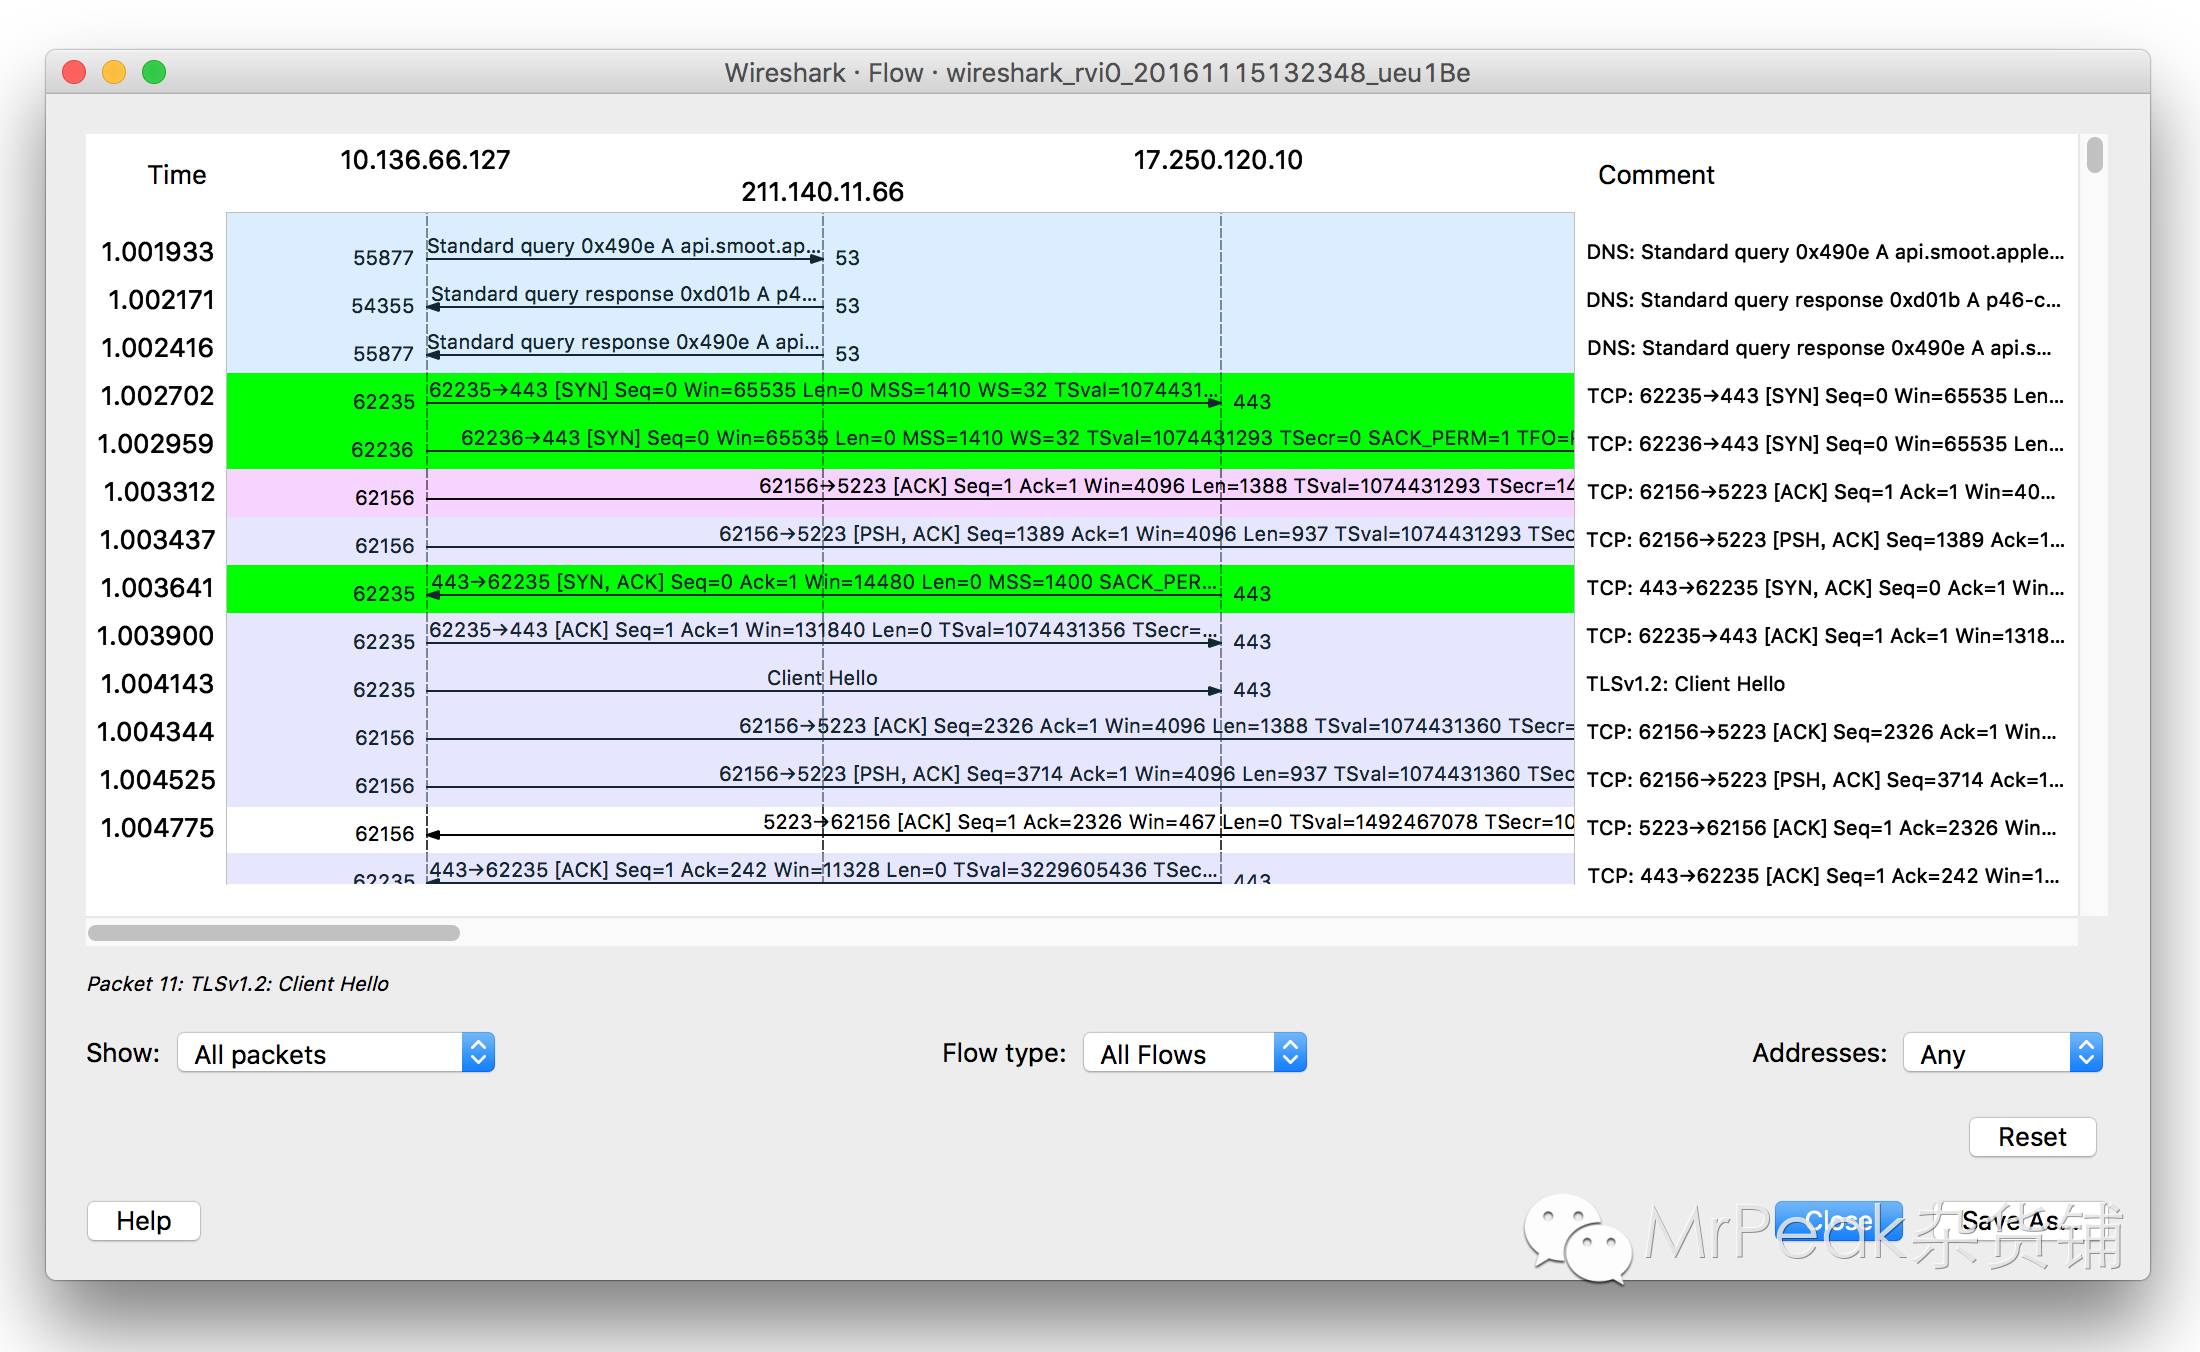This screenshot has height=1352, width=2200.
Task: Select the 443→62235 SYN, ACK flow row
Action: point(822,589)
